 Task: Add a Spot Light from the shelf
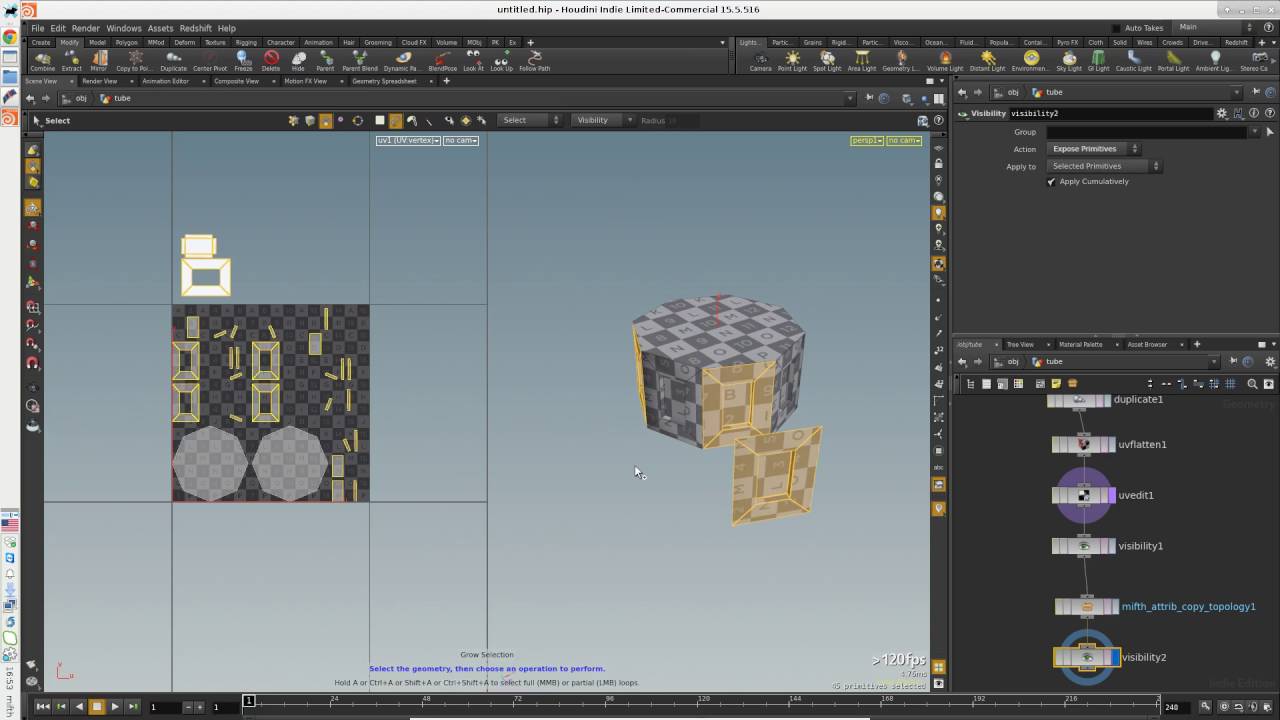coord(827,61)
